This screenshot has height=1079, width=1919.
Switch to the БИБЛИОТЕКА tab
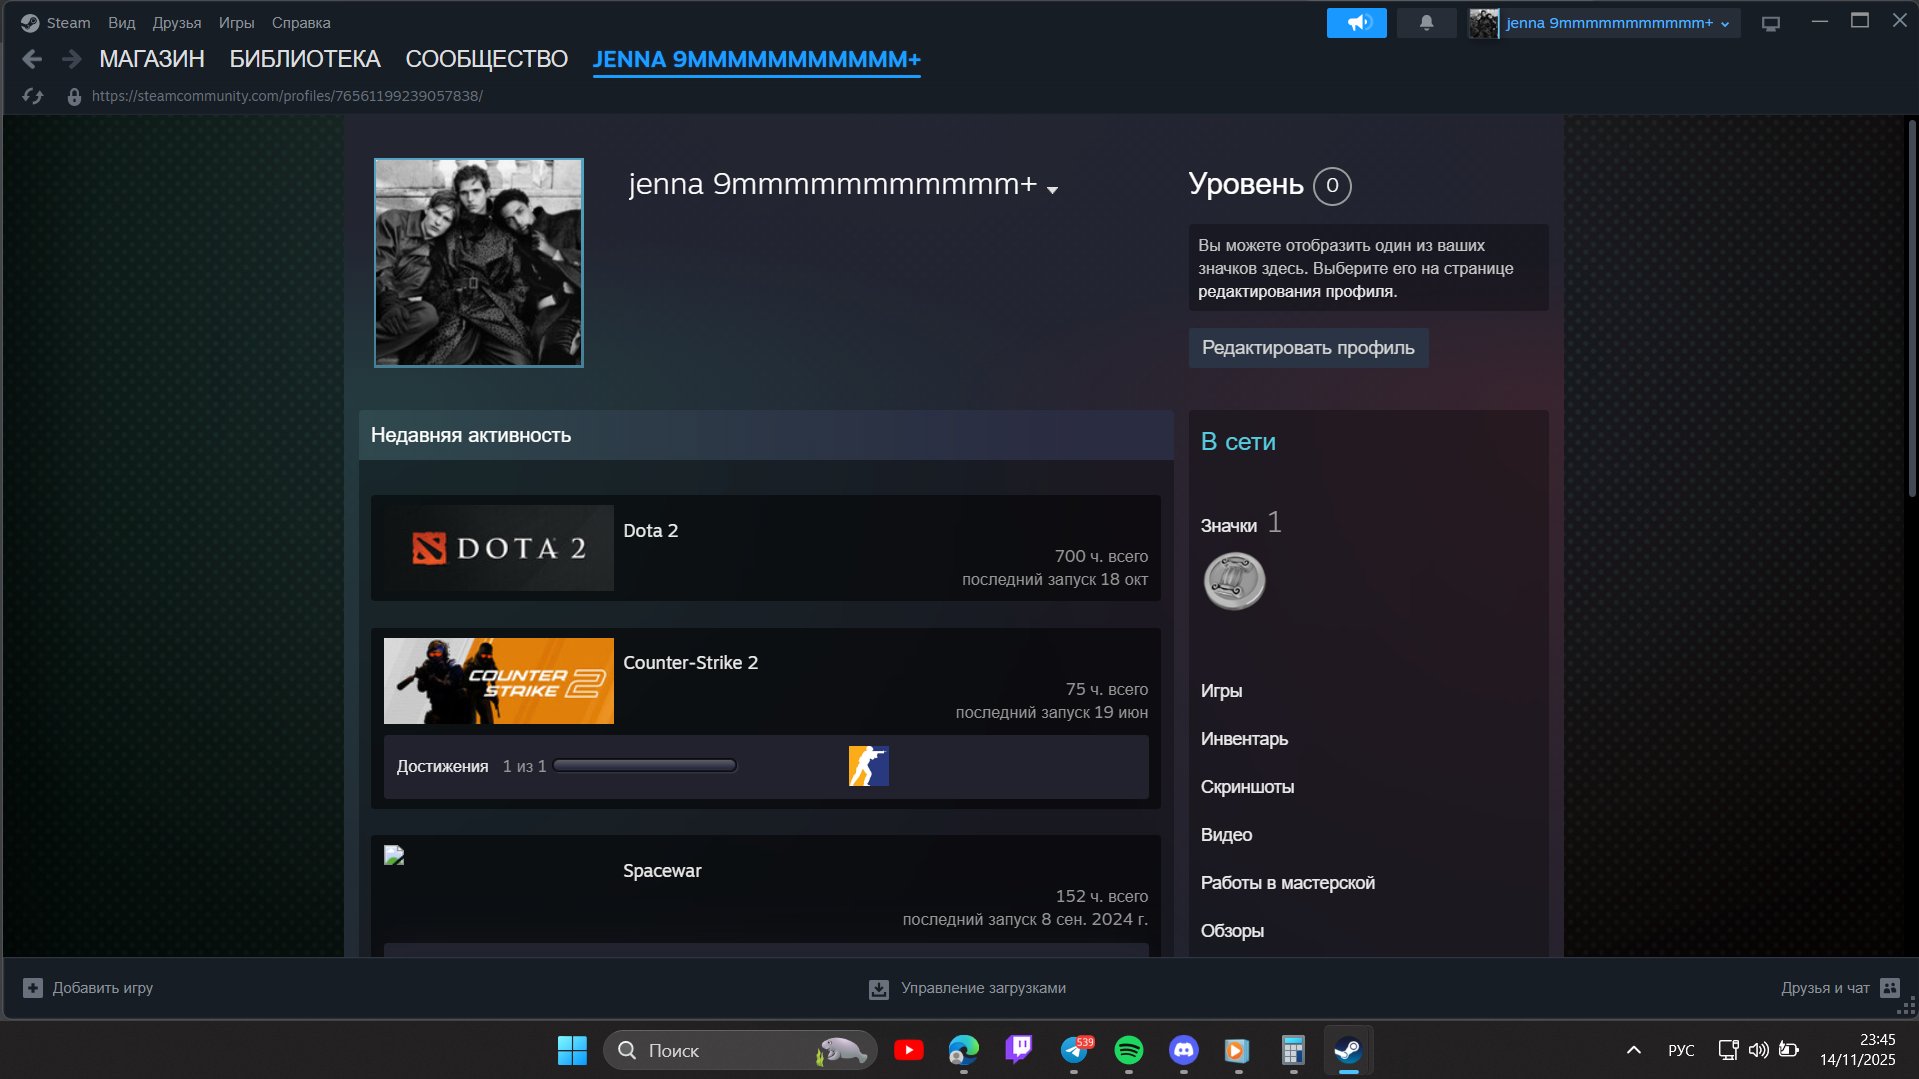coord(304,59)
